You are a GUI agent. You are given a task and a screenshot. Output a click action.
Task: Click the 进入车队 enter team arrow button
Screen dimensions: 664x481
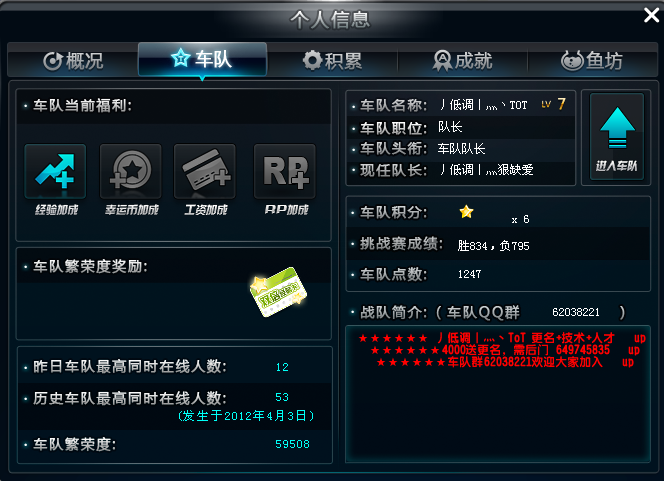coord(617,137)
